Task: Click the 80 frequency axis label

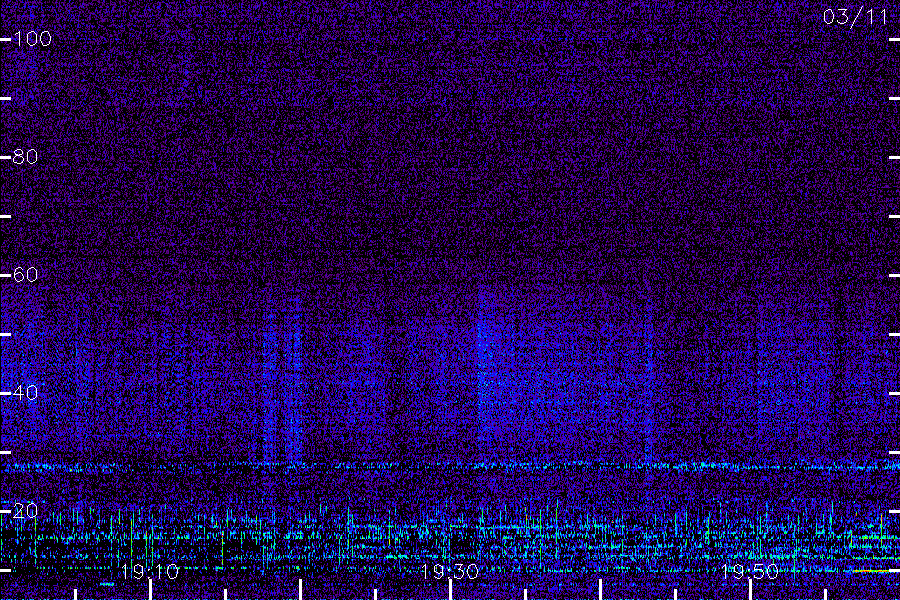Action: click(x=25, y=157)
